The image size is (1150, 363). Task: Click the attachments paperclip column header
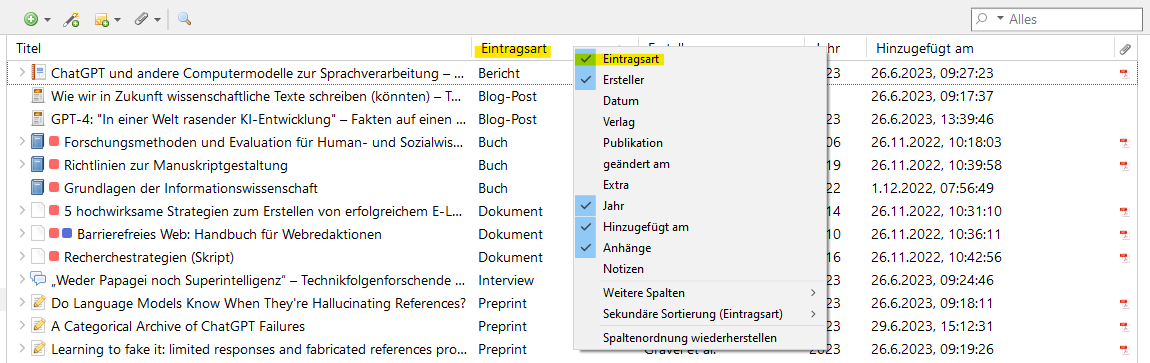[1125, 49]
